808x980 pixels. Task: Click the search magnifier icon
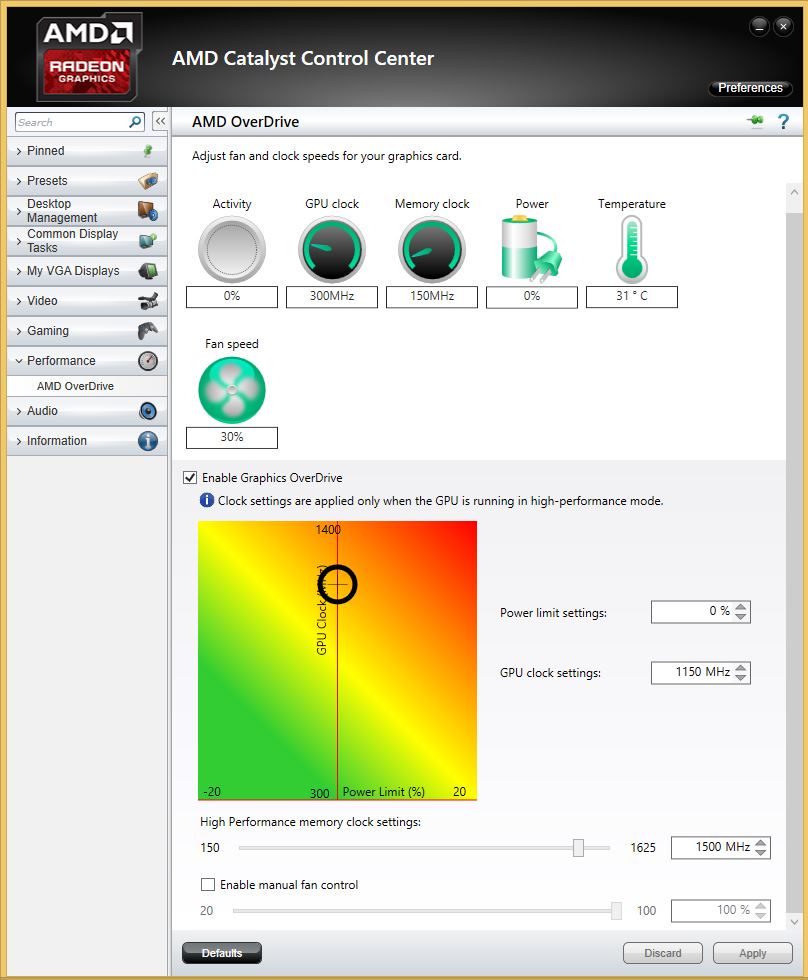click(132, 120)
